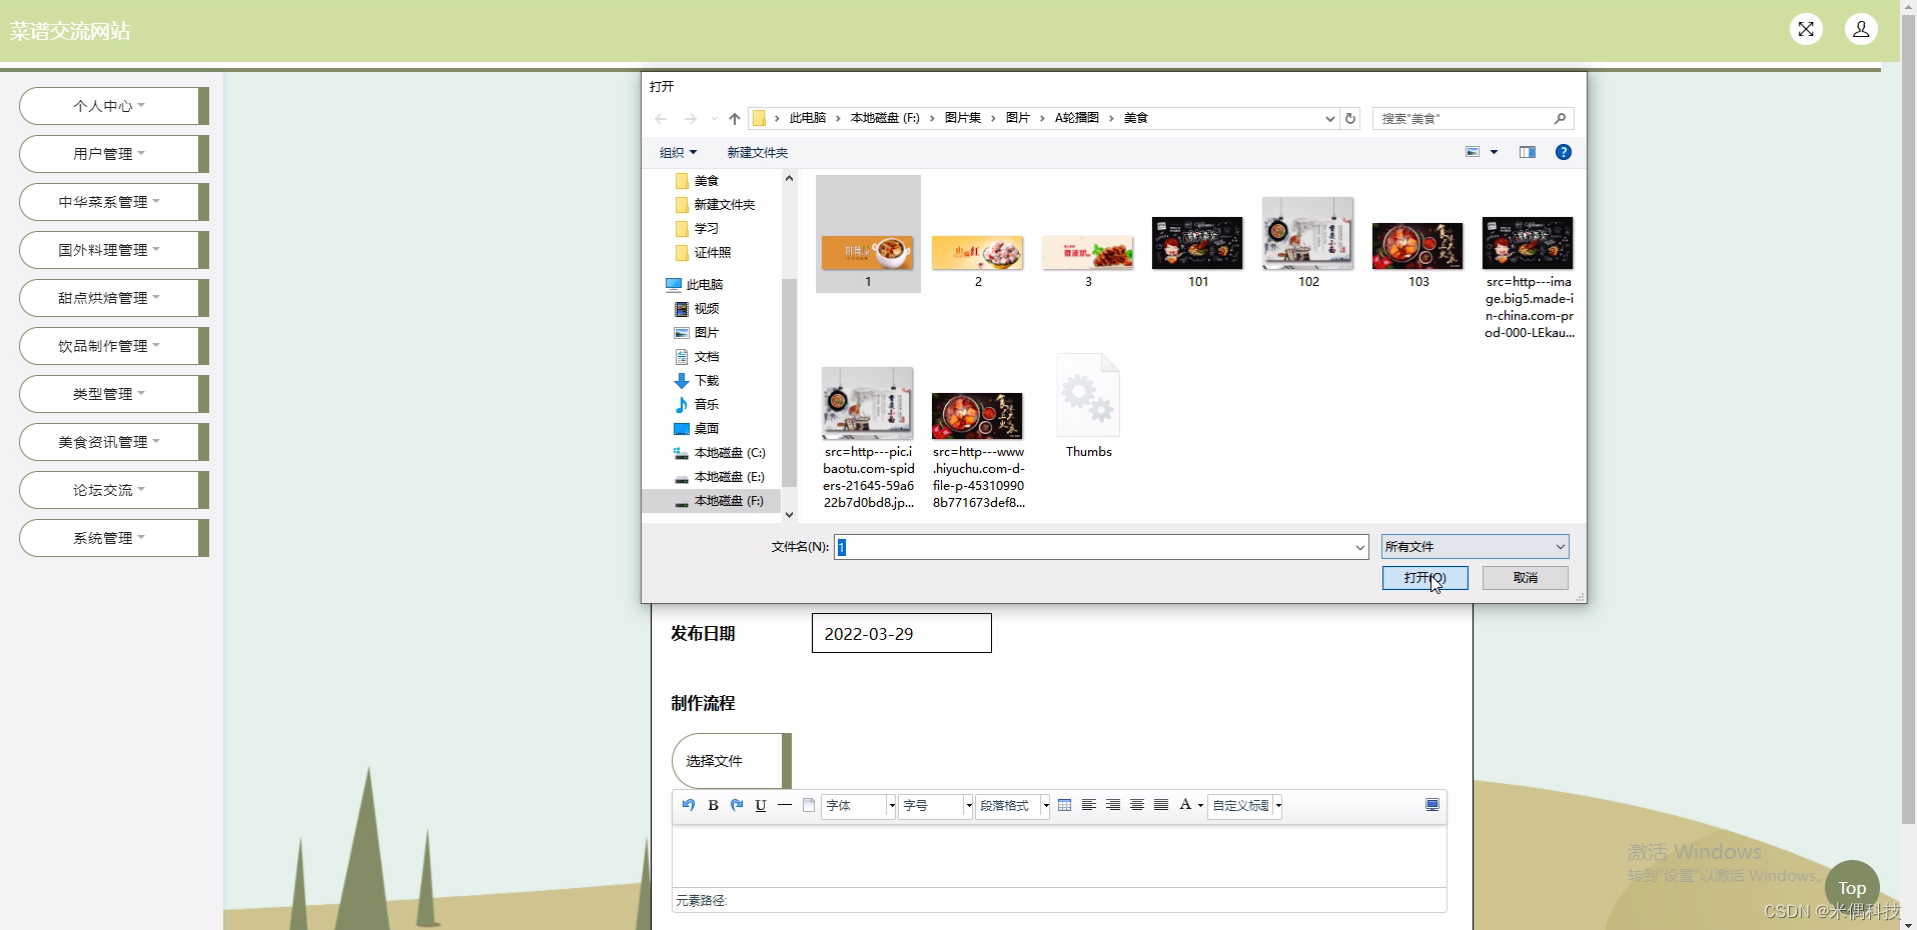
Task: Change the file view layout icon
Action: point(1473,152)
